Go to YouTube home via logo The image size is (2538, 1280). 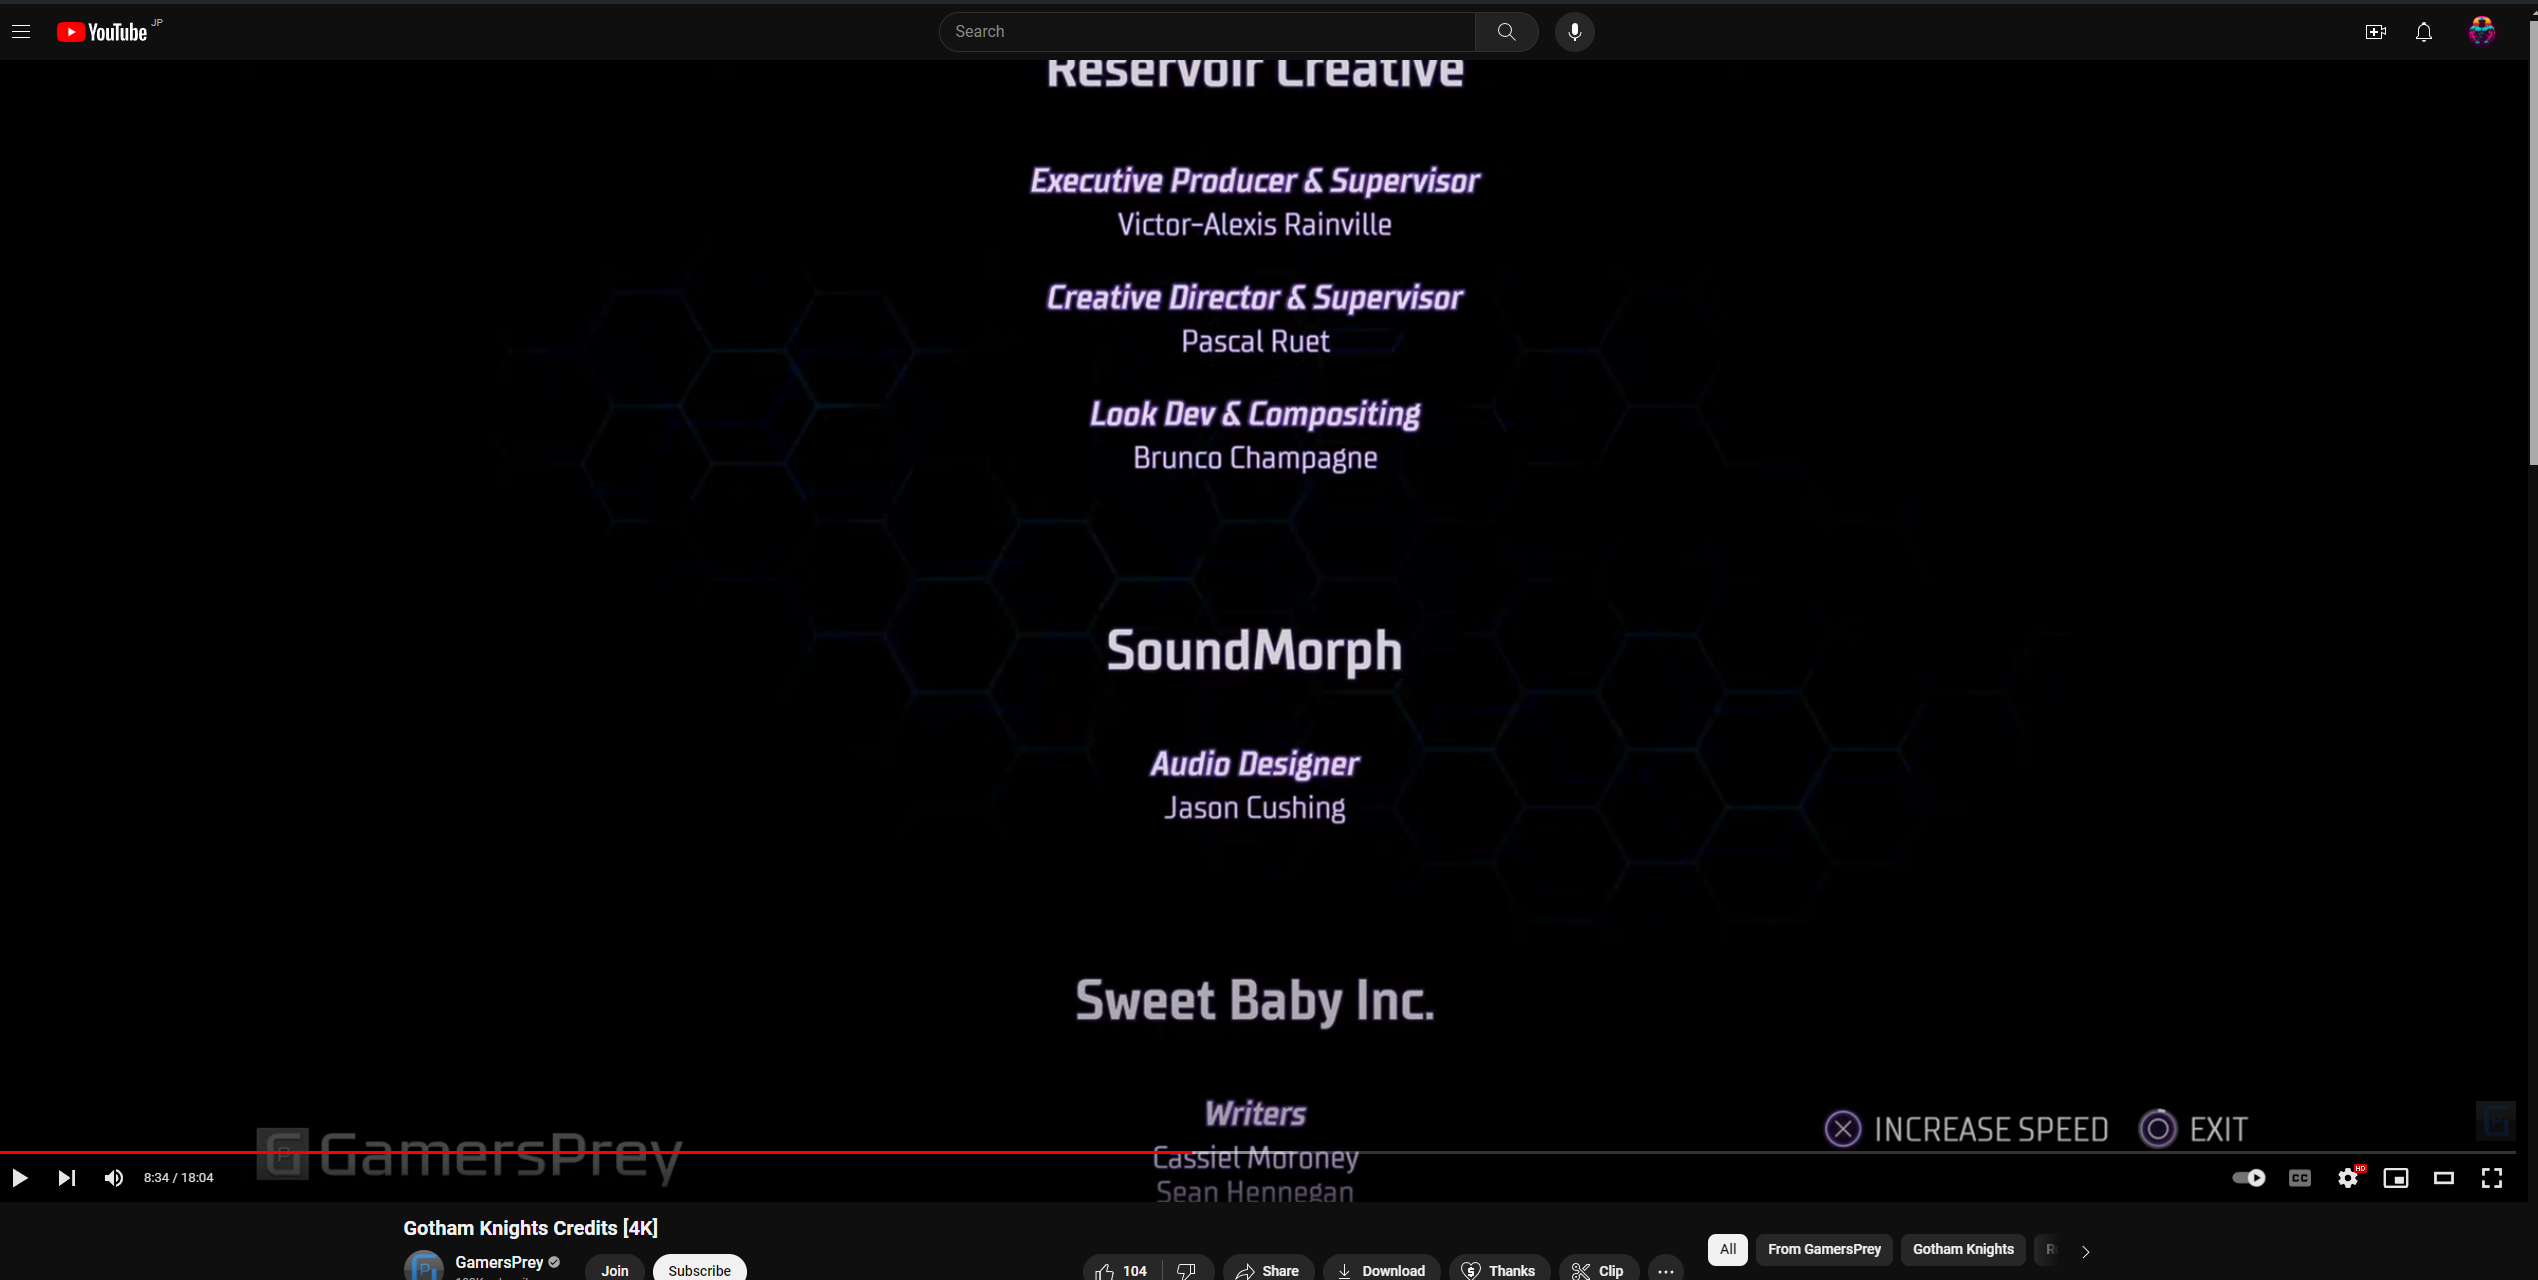click(x=102, y=32)
